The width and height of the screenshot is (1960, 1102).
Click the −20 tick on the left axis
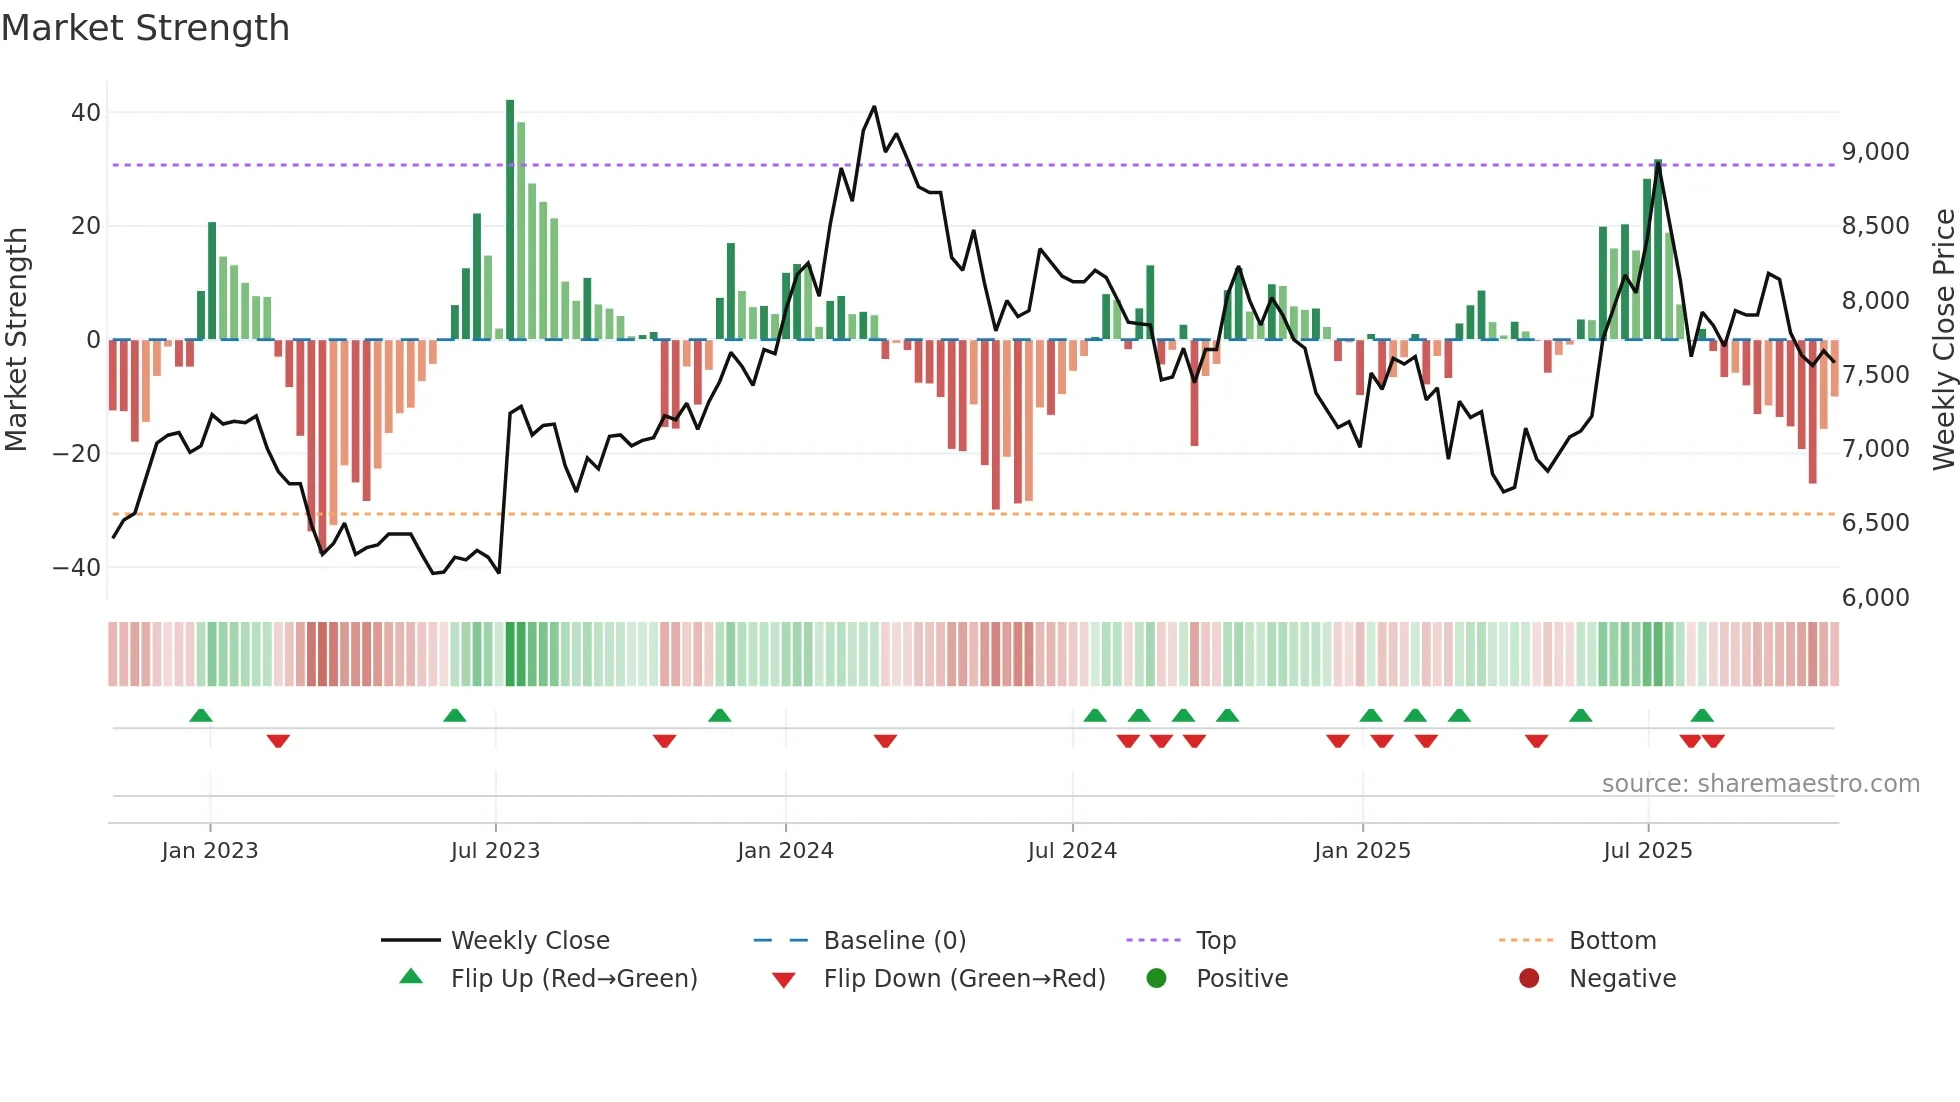point(77,454)
